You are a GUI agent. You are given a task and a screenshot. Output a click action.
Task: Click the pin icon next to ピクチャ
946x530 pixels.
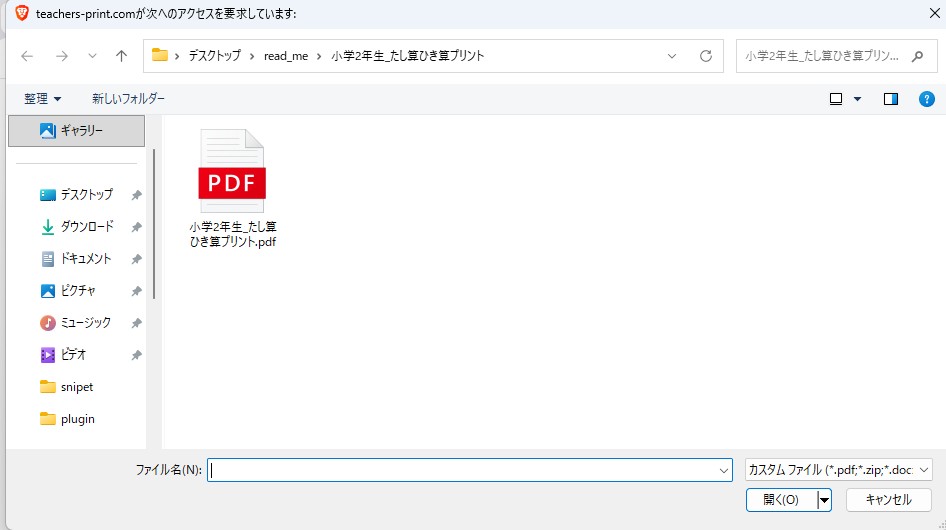136,291
